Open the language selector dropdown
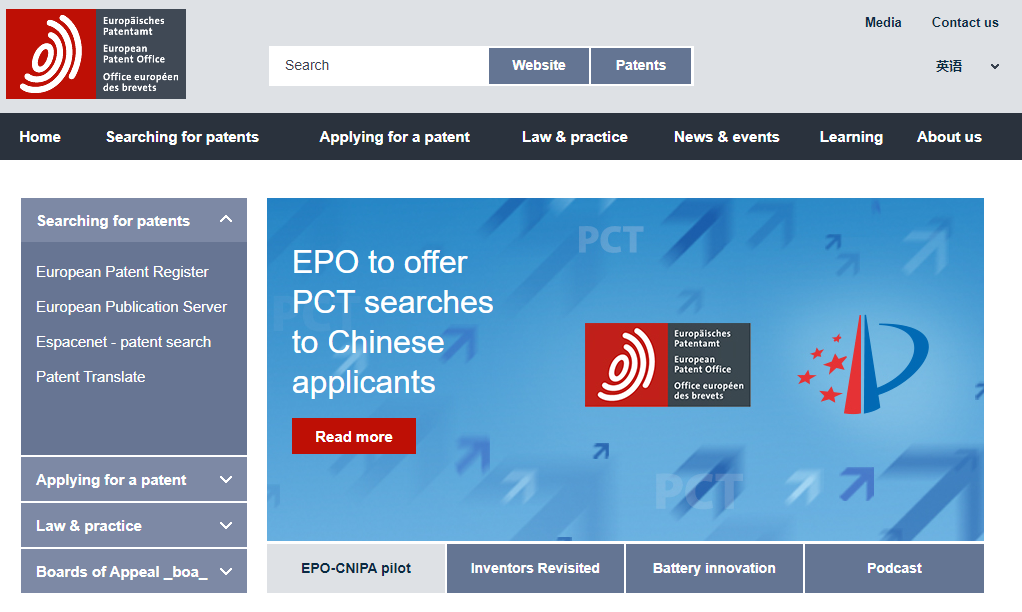Screen dimensions: 1022x612 tap(966, 66)
